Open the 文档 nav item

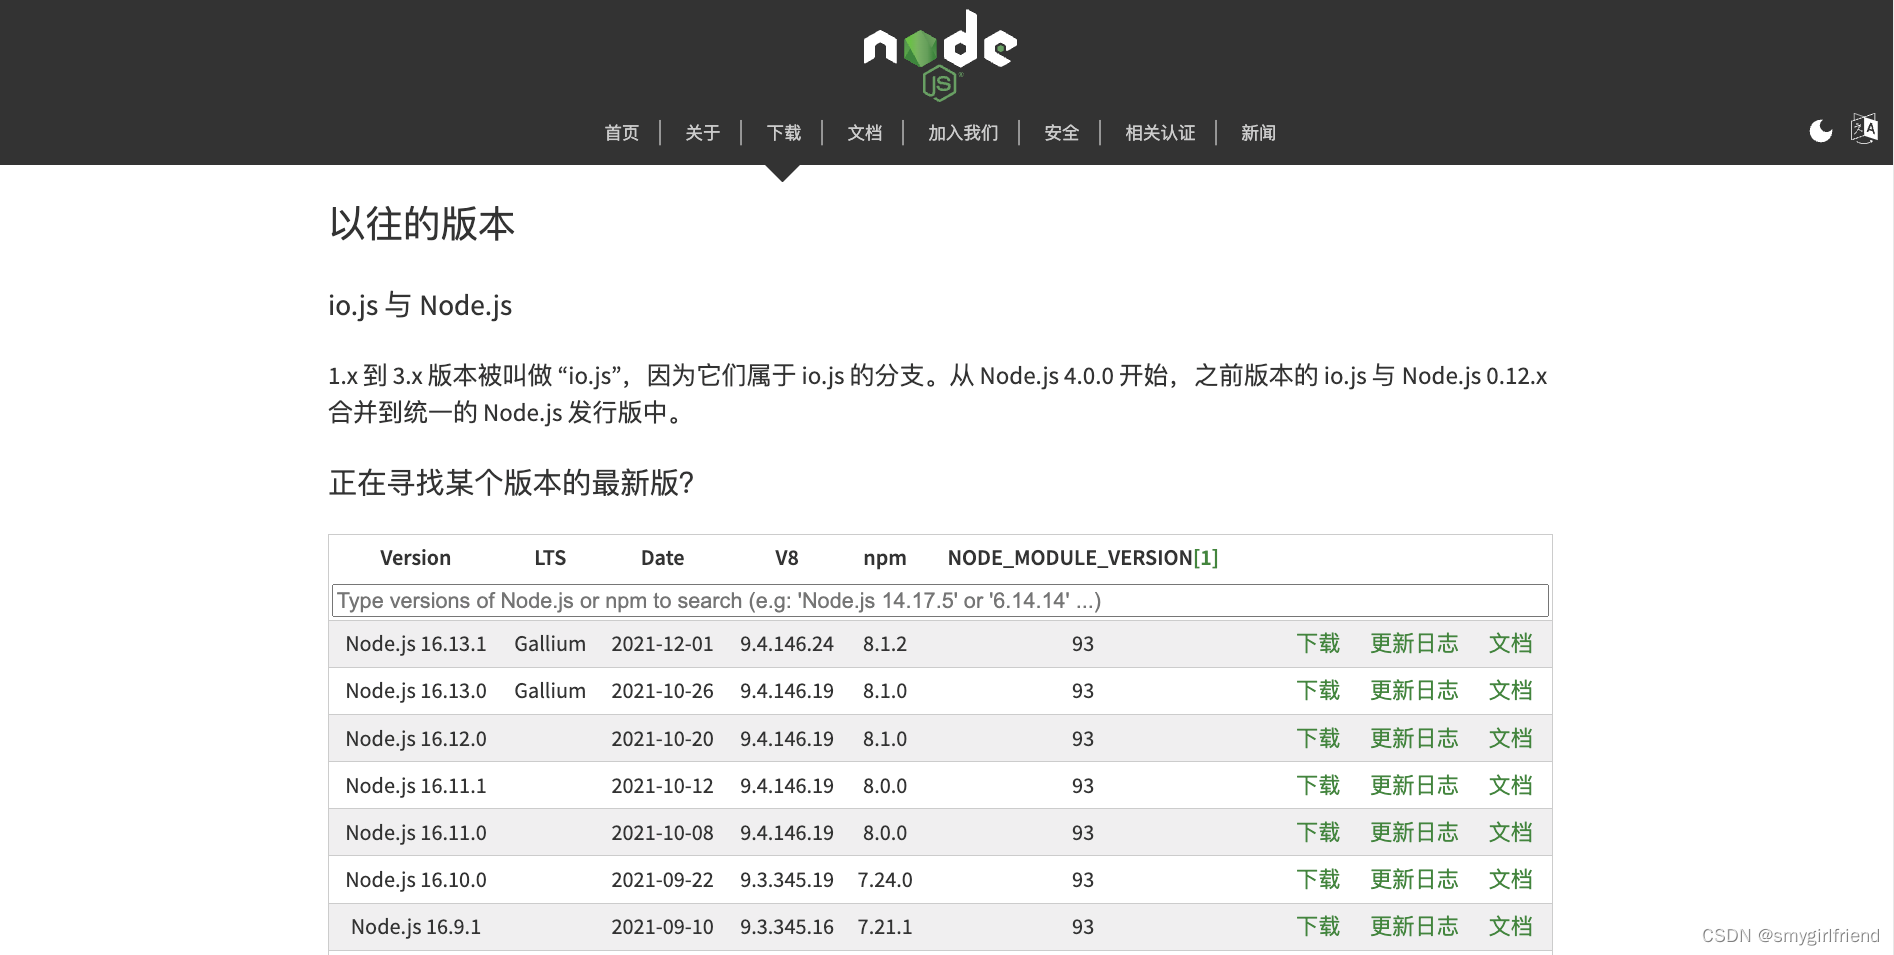click(865, 133)
